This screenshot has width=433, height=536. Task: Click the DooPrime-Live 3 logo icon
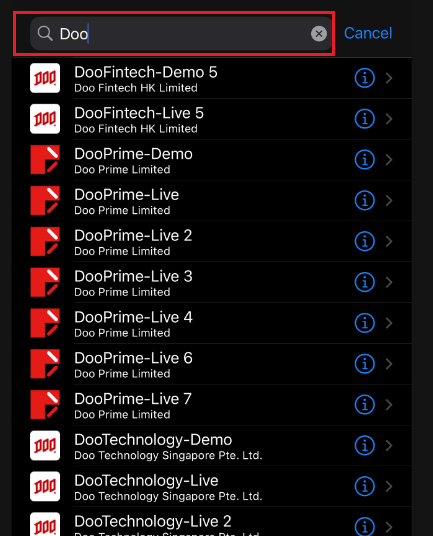[x=45, y=282]
